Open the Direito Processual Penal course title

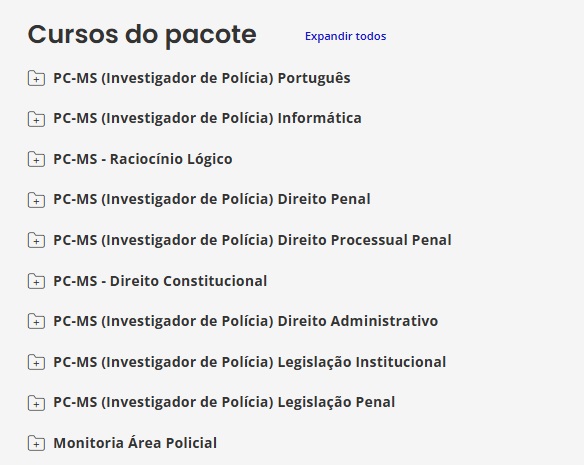pyautogui.click(x=252, y=240)
